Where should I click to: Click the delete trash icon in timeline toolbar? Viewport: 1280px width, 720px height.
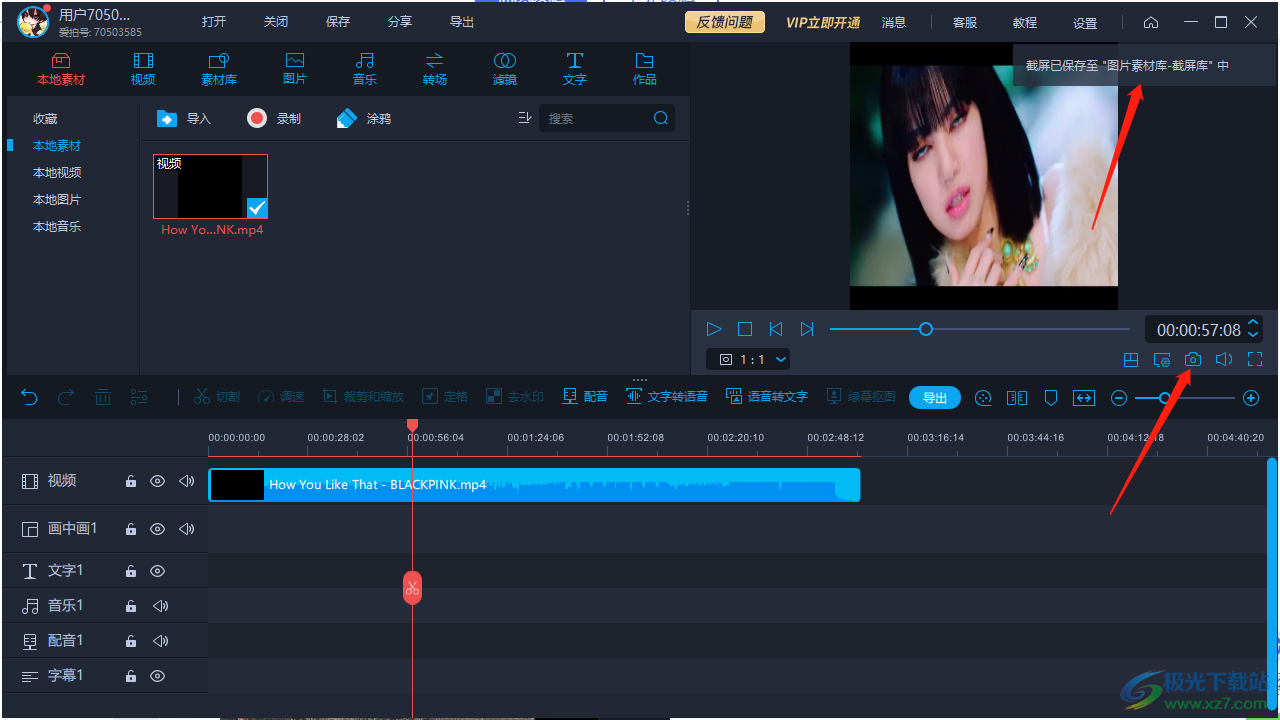tap(103, 397)
